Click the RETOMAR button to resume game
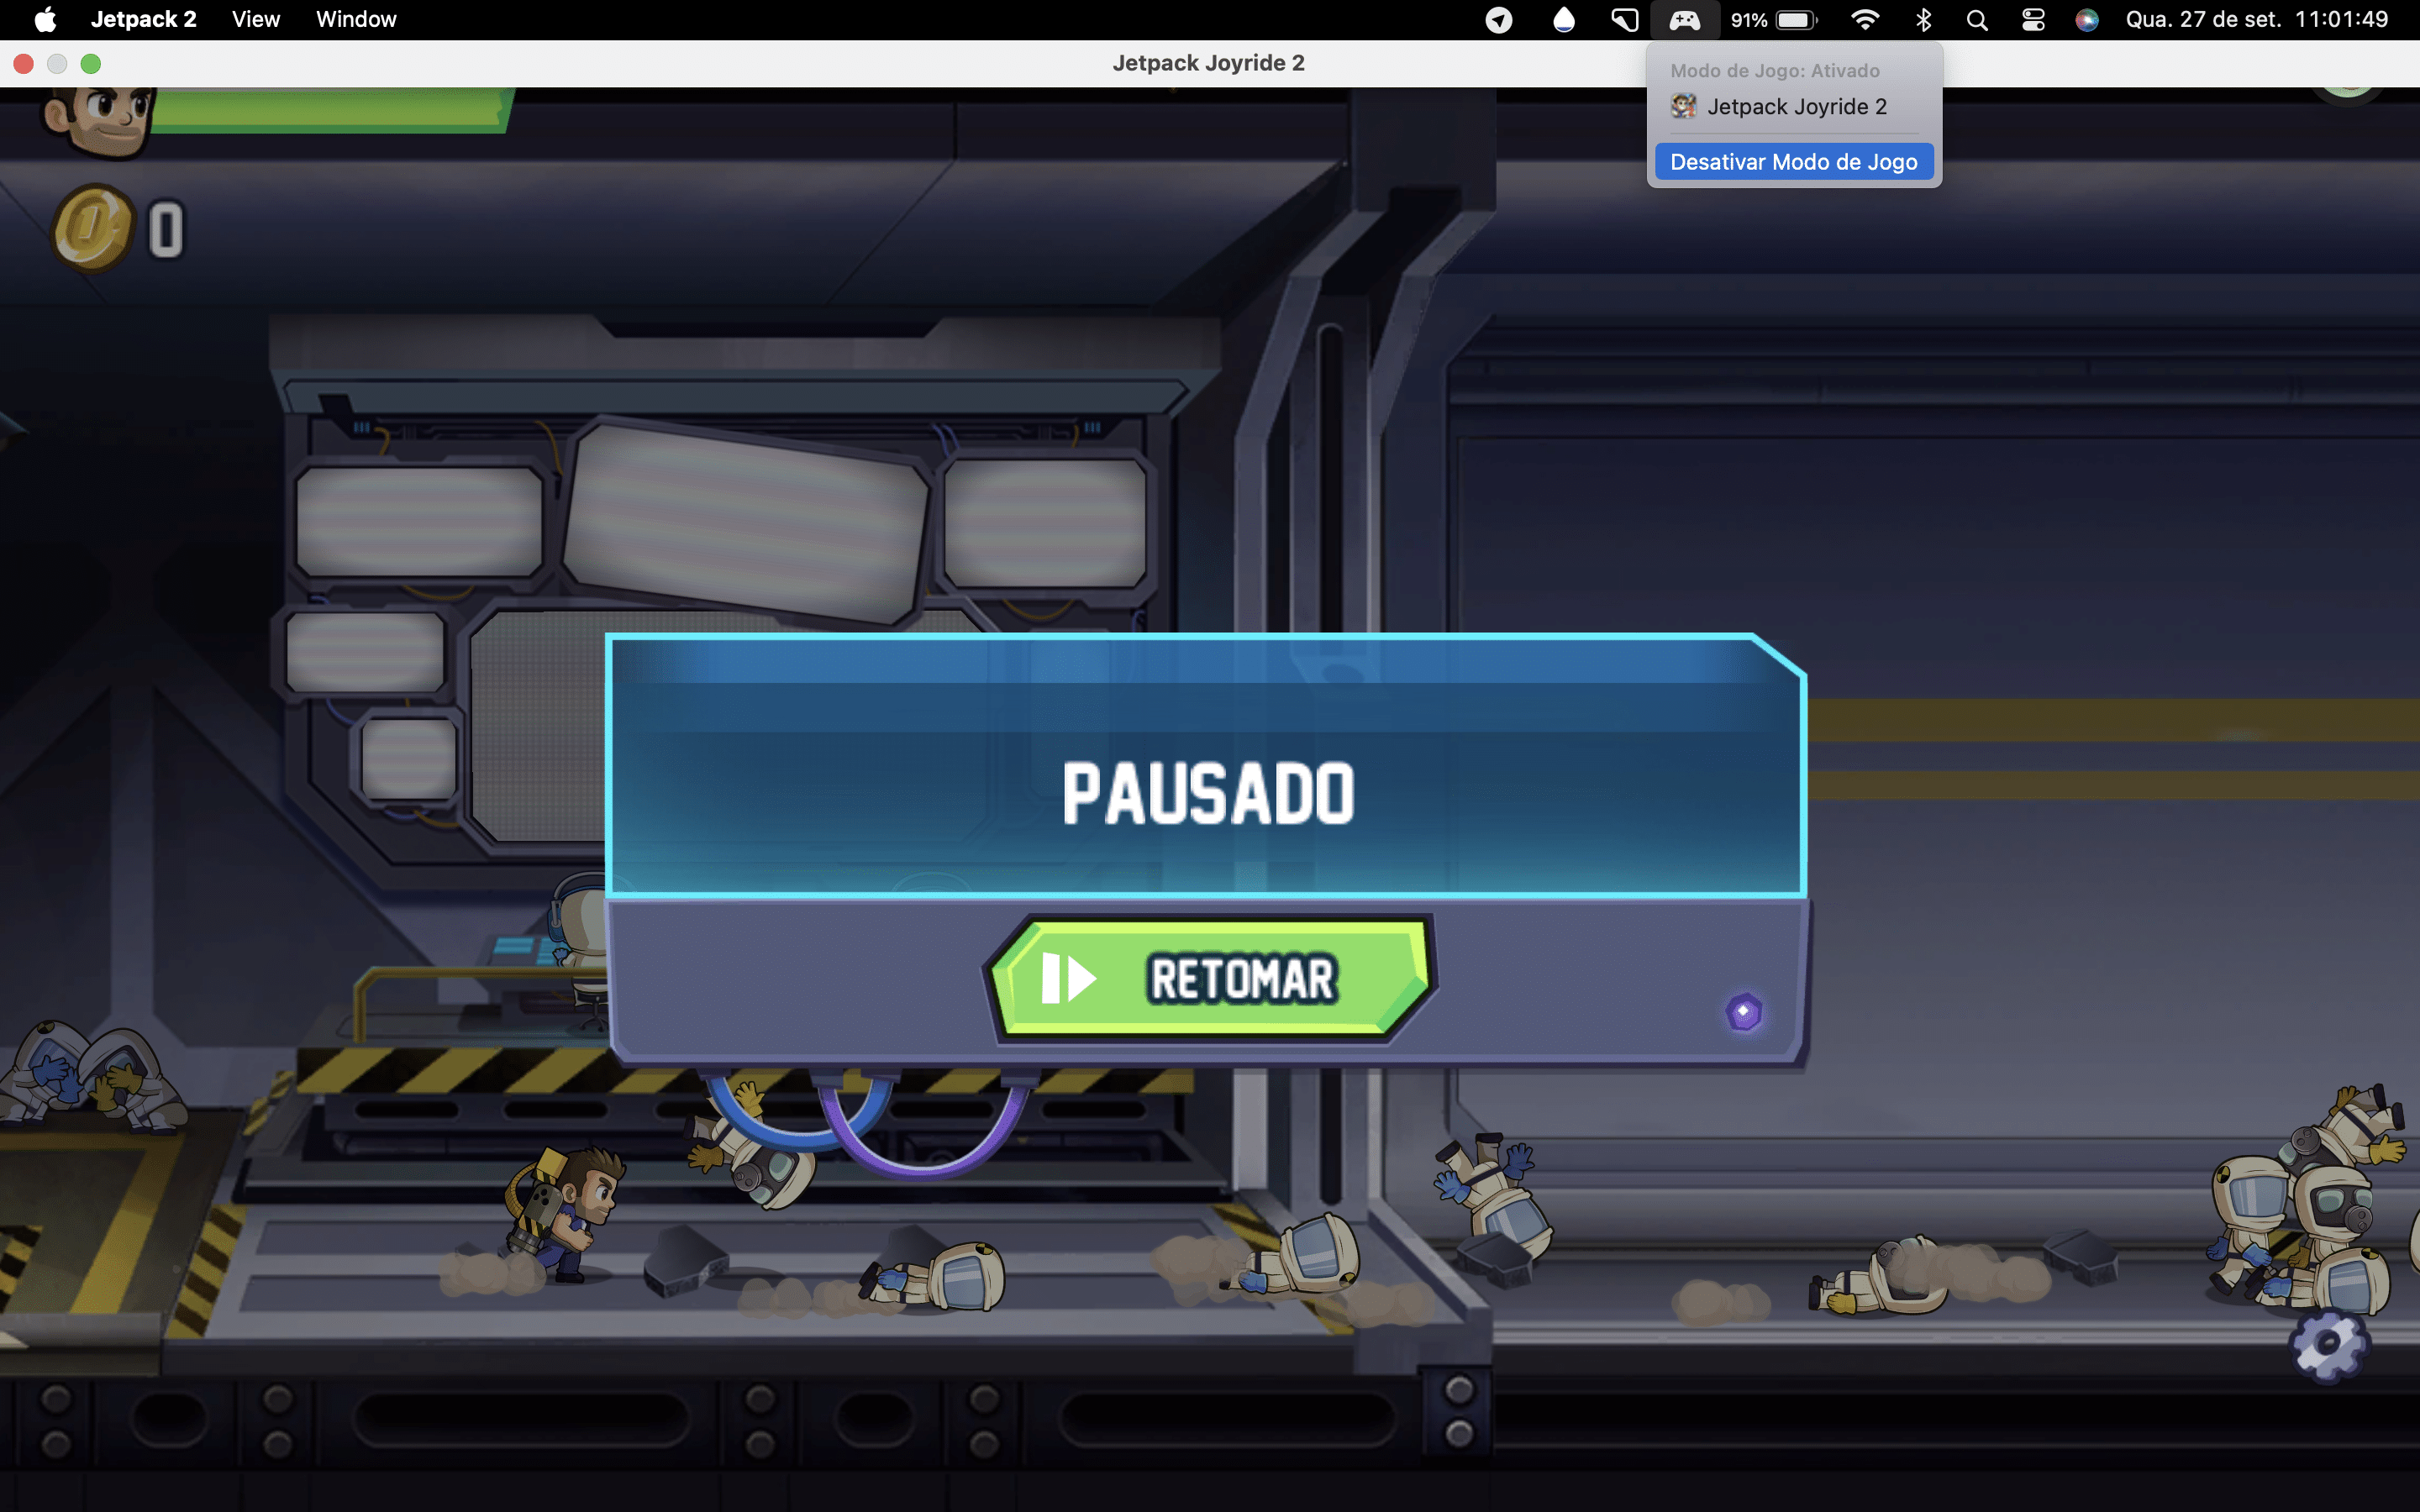The image size is (2420, 1512). point(1211,977)
